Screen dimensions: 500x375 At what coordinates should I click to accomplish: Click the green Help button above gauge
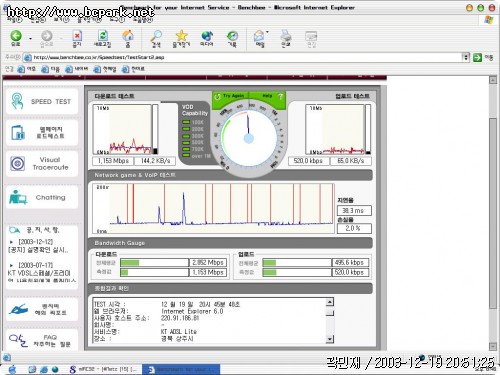pyautogui.click(x=268, y=96)
